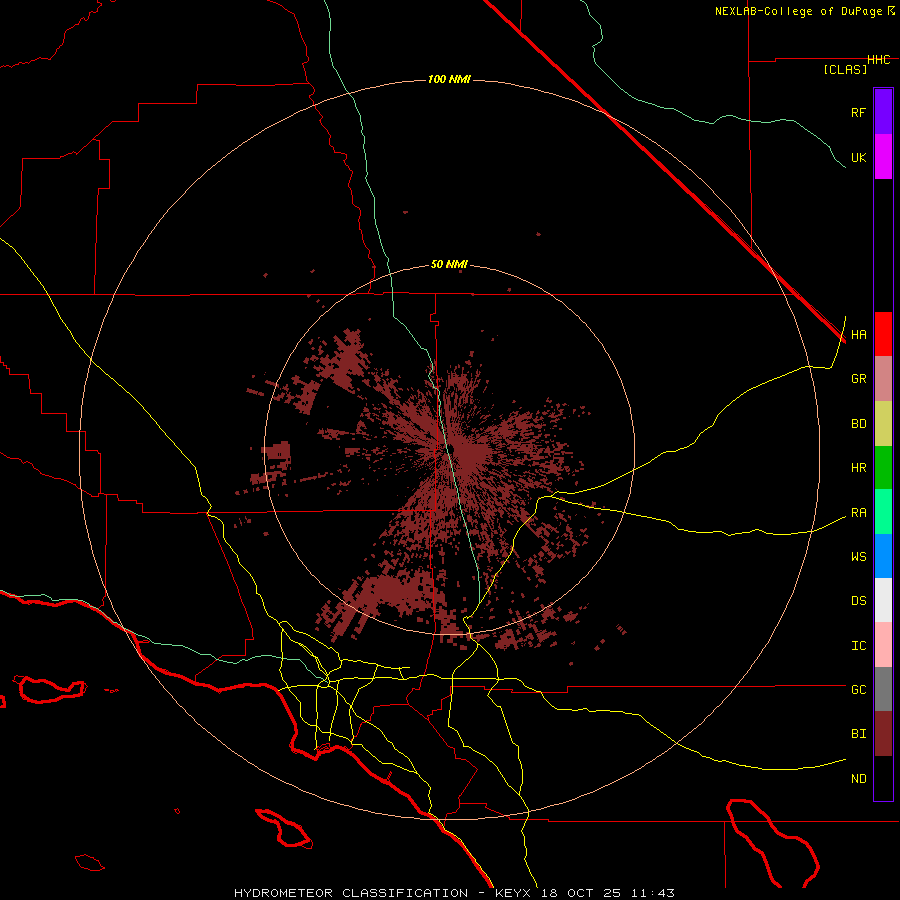The image size is (900, 900).
Task: Click the GC gray legend swatch
Action: coord(883,689)
